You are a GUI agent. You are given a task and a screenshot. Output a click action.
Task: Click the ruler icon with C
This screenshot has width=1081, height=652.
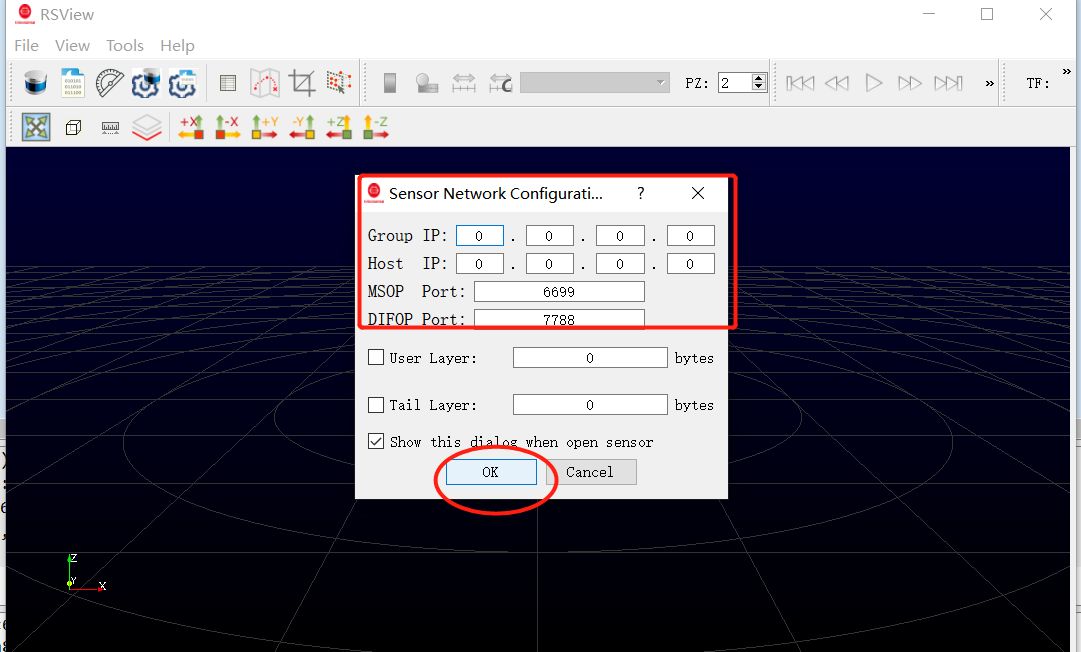tap(501, 83)
